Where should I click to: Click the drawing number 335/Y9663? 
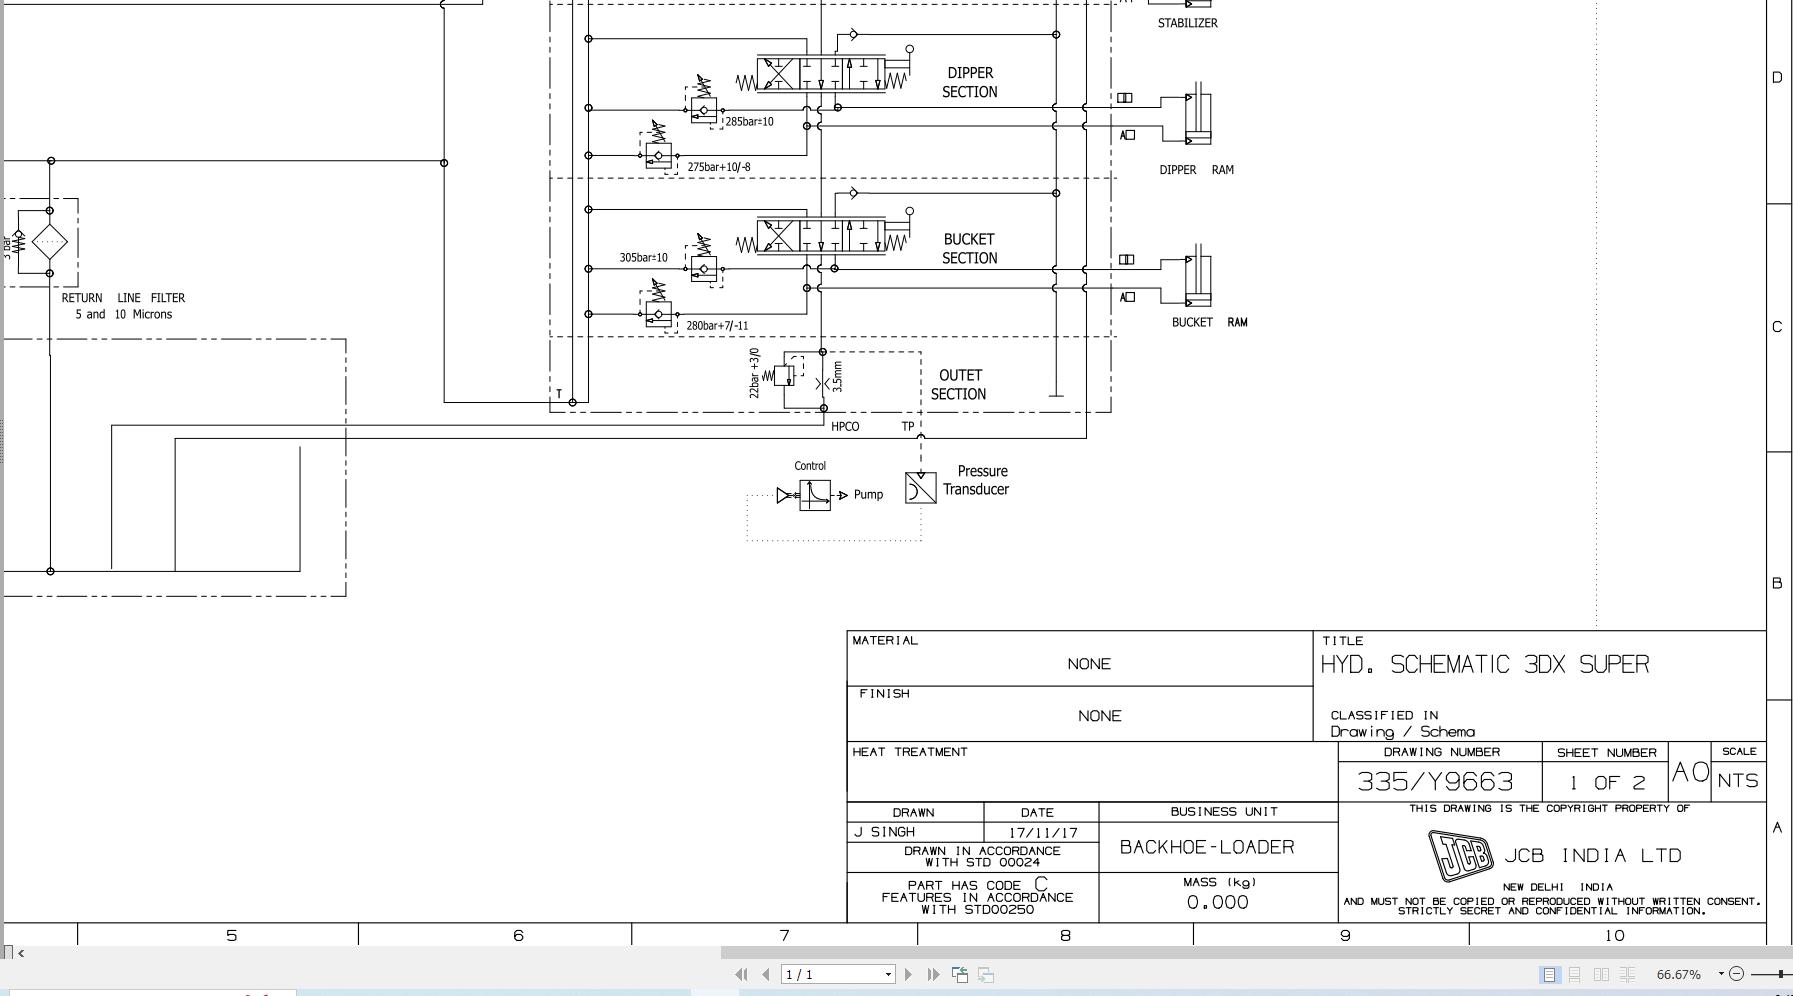[1435, 781]
